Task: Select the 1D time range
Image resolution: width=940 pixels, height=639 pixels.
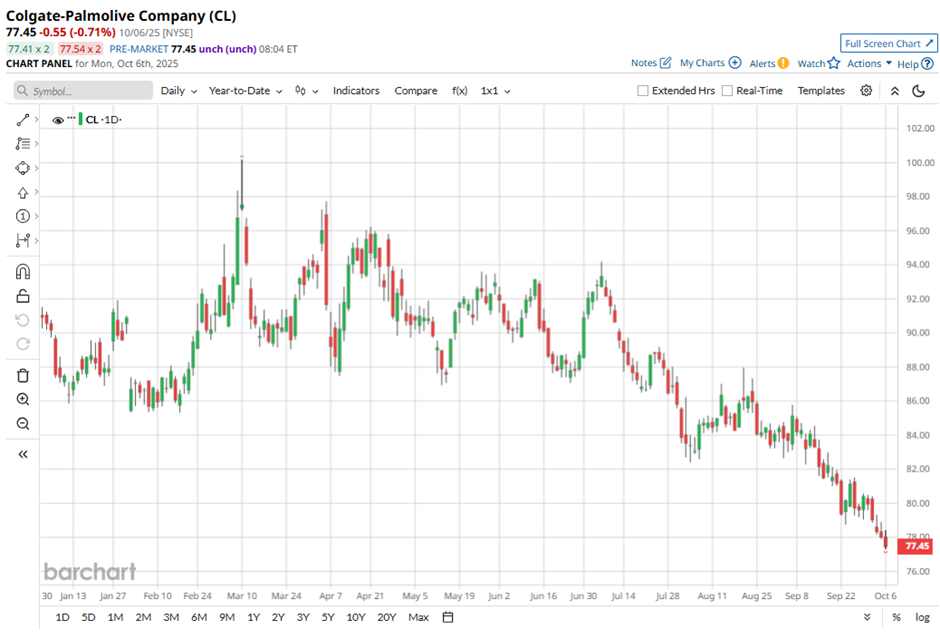Action: click(62, 617)
